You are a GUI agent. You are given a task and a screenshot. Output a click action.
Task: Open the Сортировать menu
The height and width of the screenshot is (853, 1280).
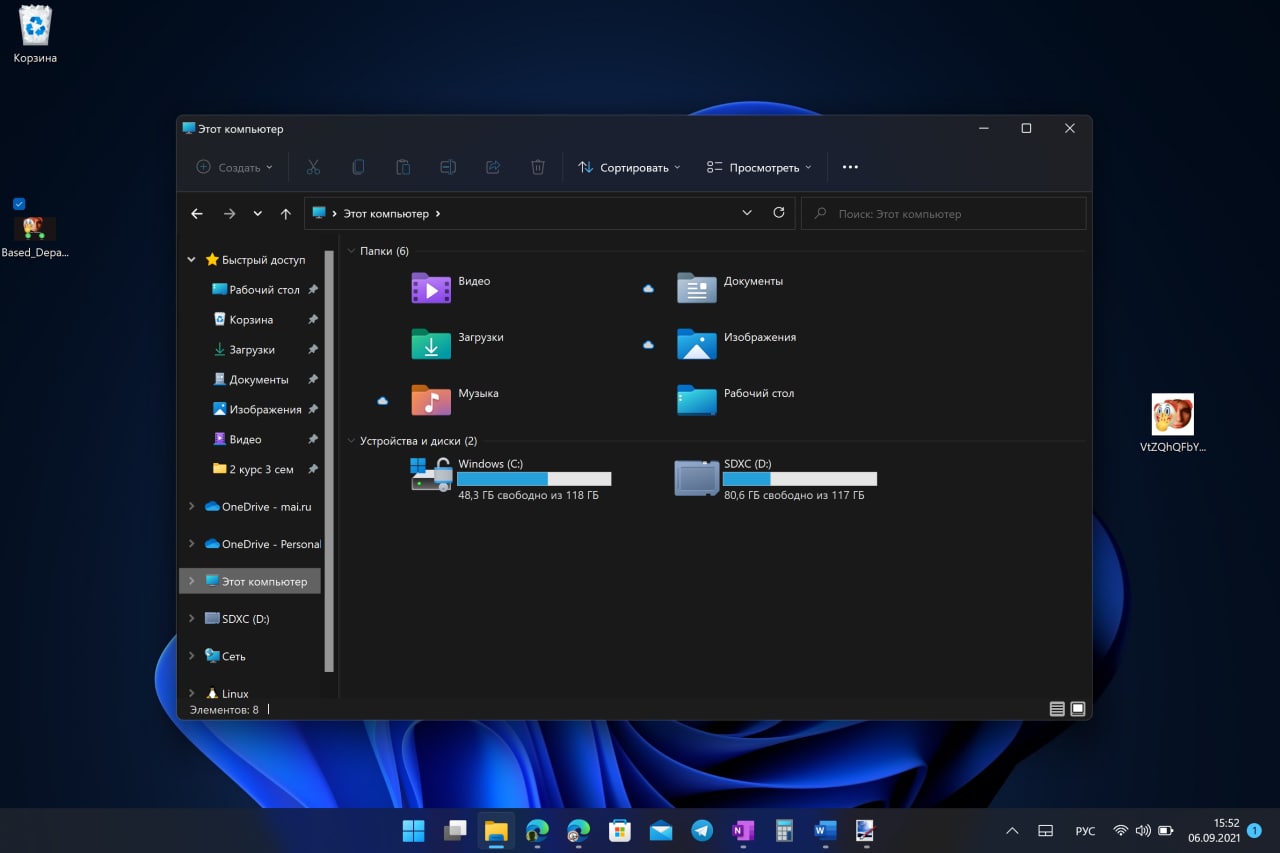629,167
